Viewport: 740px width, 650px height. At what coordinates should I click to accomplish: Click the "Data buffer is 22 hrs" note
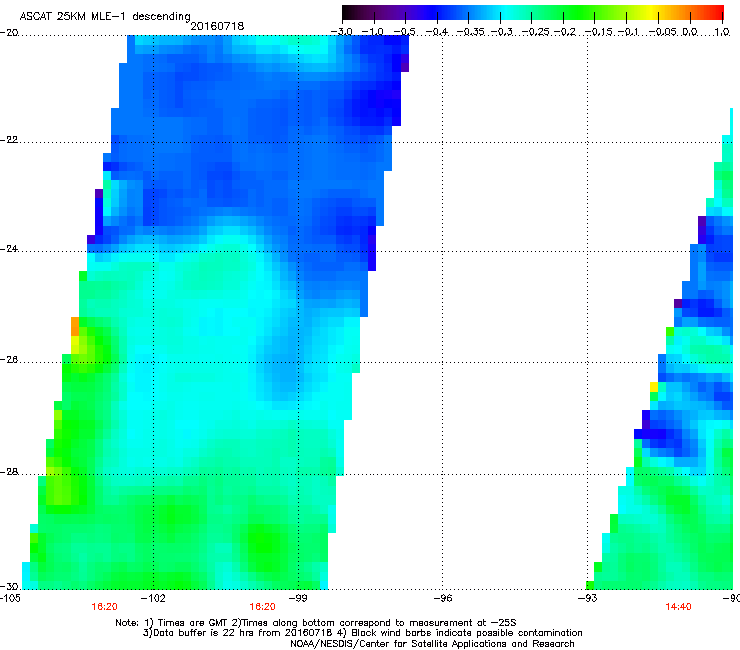(362, 633)
